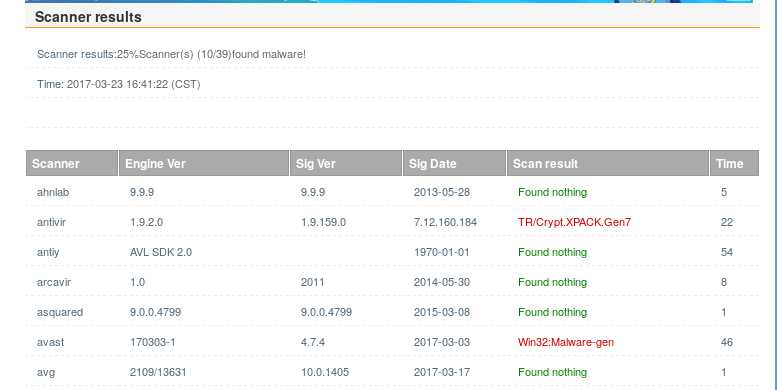Click the Scan result column header
Image resolution: width=777 pixels, height=390 pixels.
pyautogui.click(x=608, y=164)
